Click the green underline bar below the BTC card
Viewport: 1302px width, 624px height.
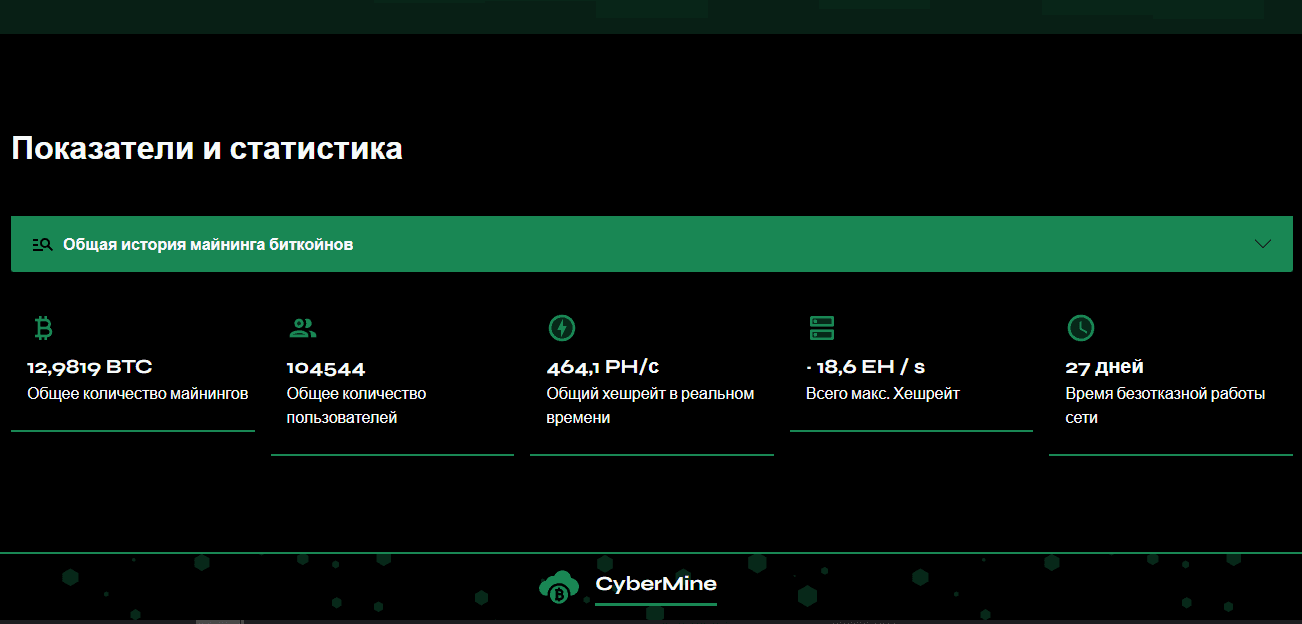(133, 429)
